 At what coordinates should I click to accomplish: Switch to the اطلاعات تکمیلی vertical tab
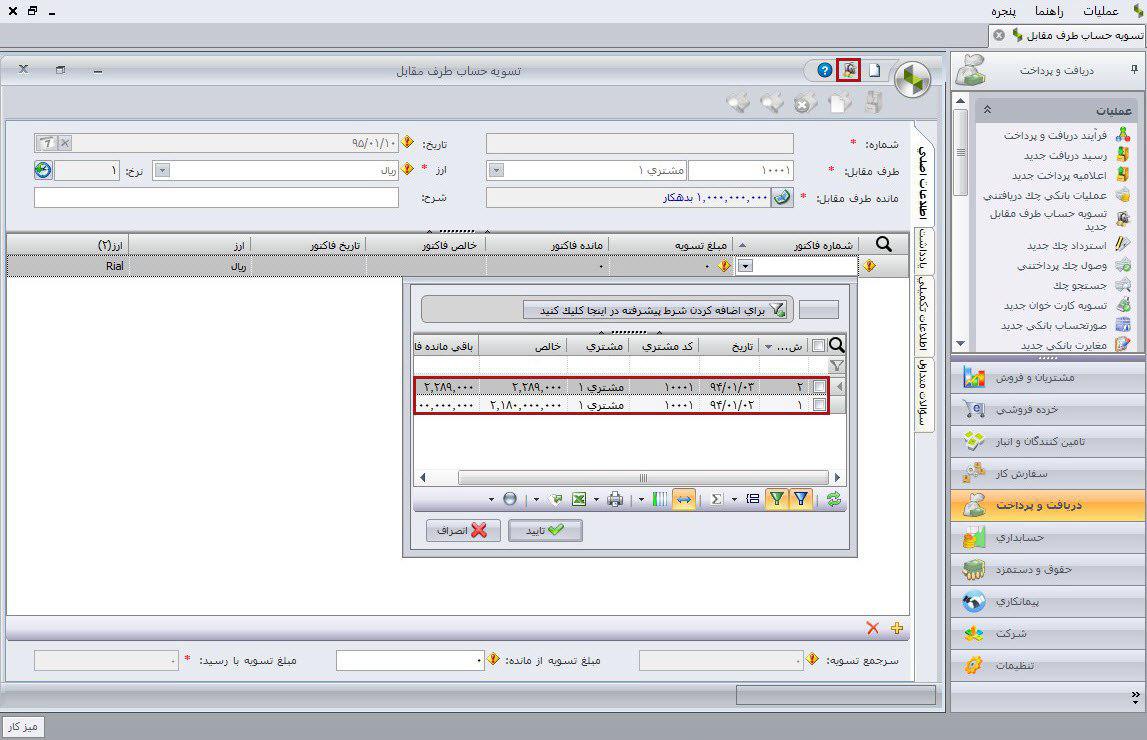923,314
